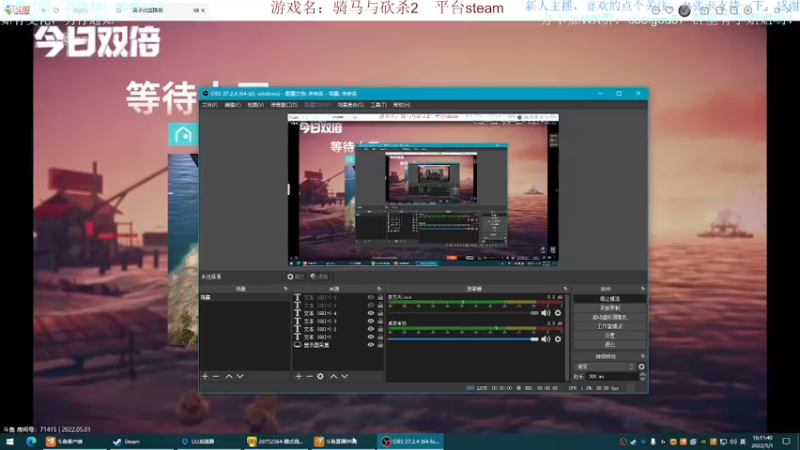Open File menu in OBS

pyautogui.click(x=210, y=105)
